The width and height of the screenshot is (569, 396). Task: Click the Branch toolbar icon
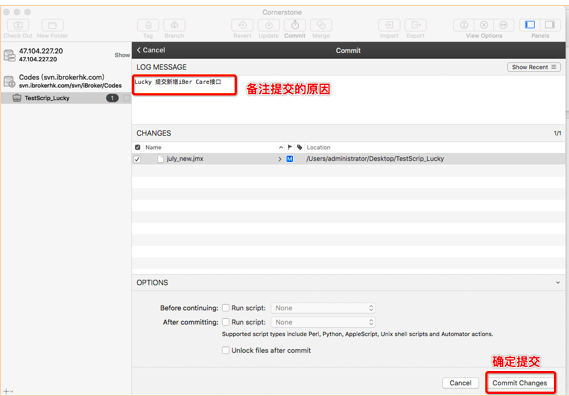[x=174, y=25]
